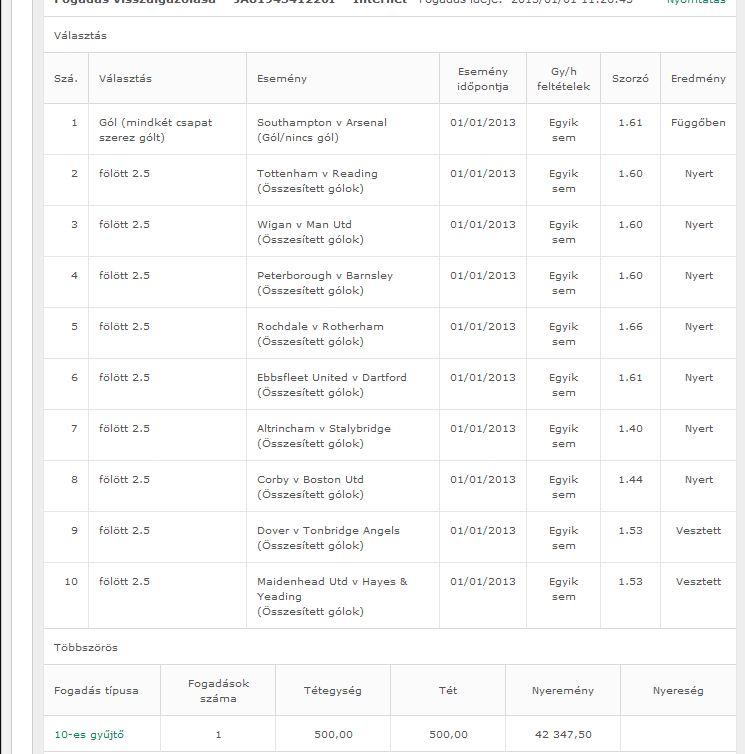Select the Tottenham v Reading event
The height and width of the screenshot is (754, 745).
tap(317, 174)
